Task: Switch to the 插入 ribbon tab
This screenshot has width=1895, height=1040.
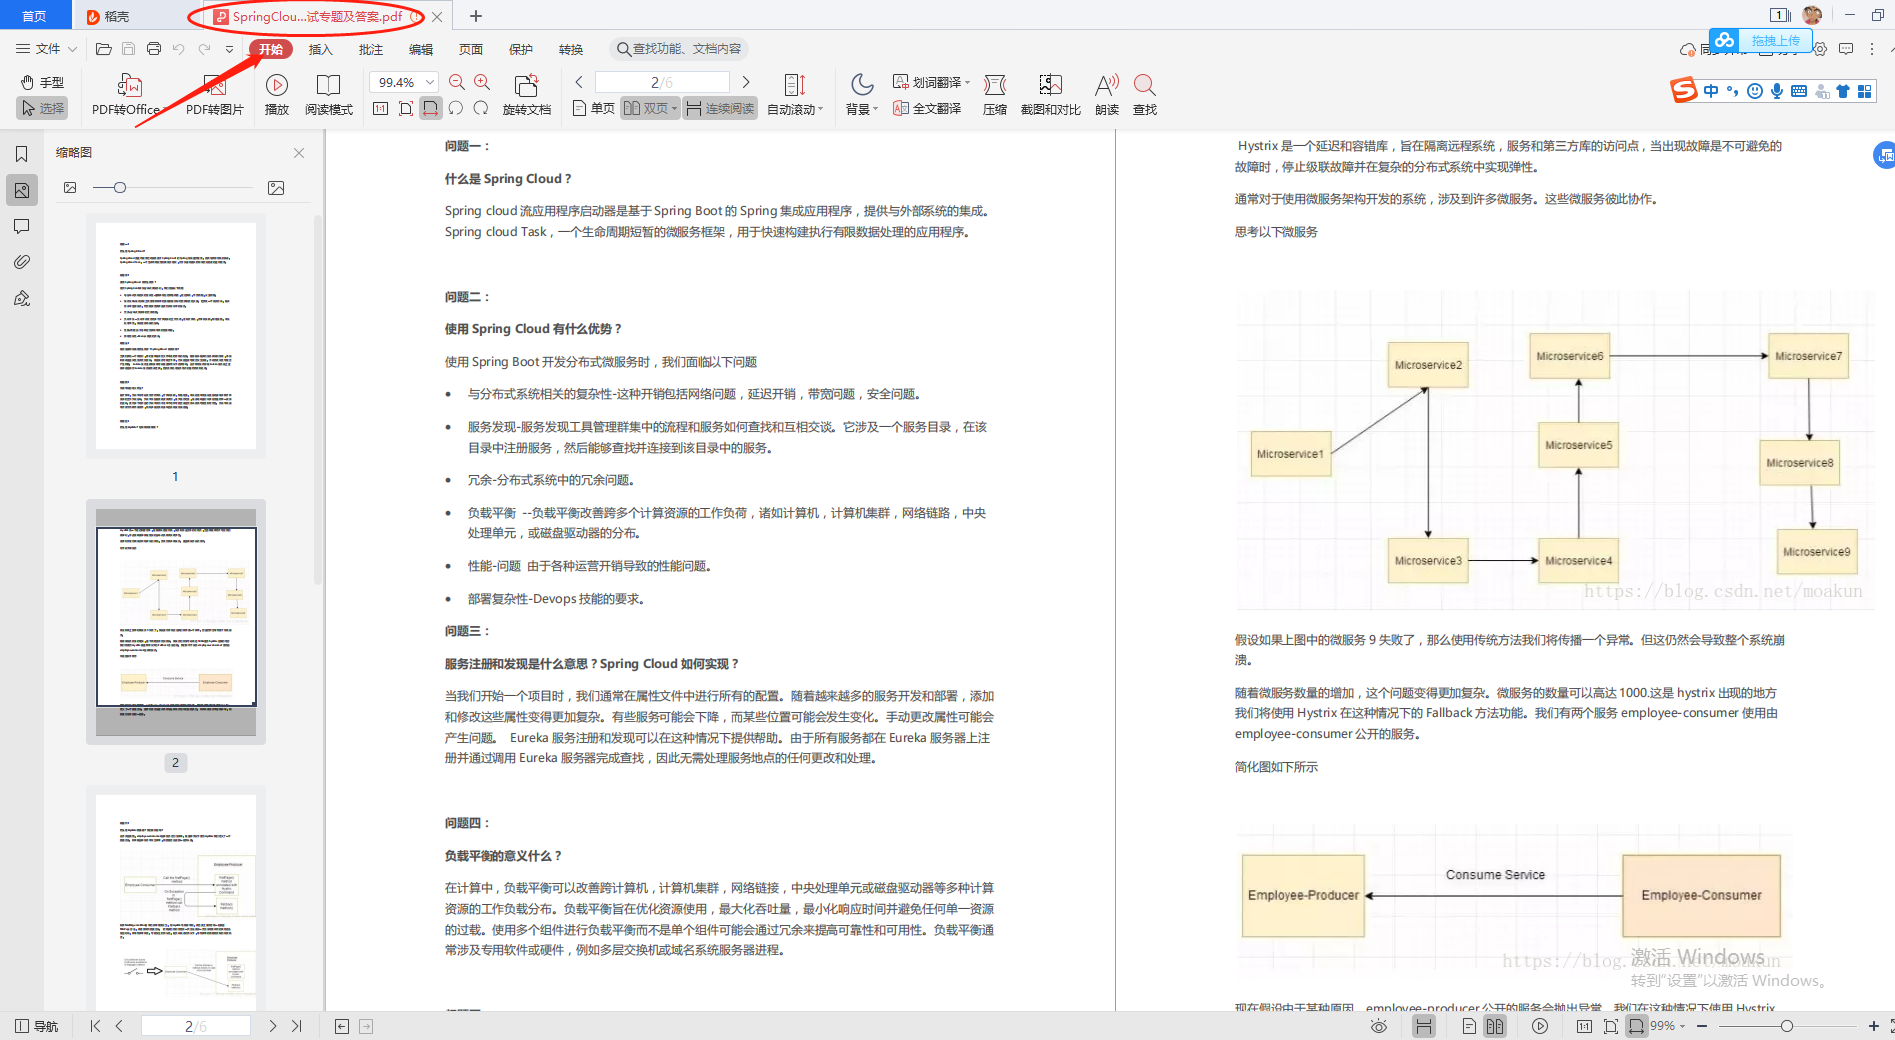Action: coord(320,49)
